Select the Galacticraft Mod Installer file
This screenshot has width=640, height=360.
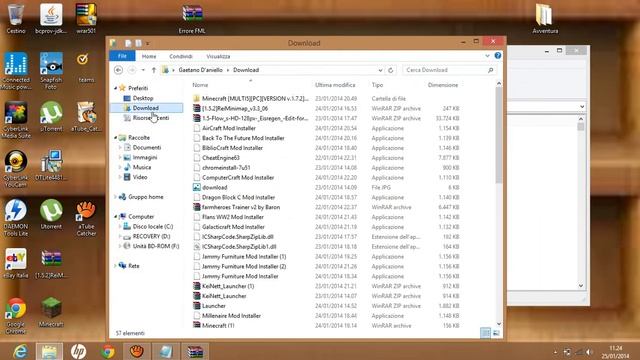(x=233, y=227)
